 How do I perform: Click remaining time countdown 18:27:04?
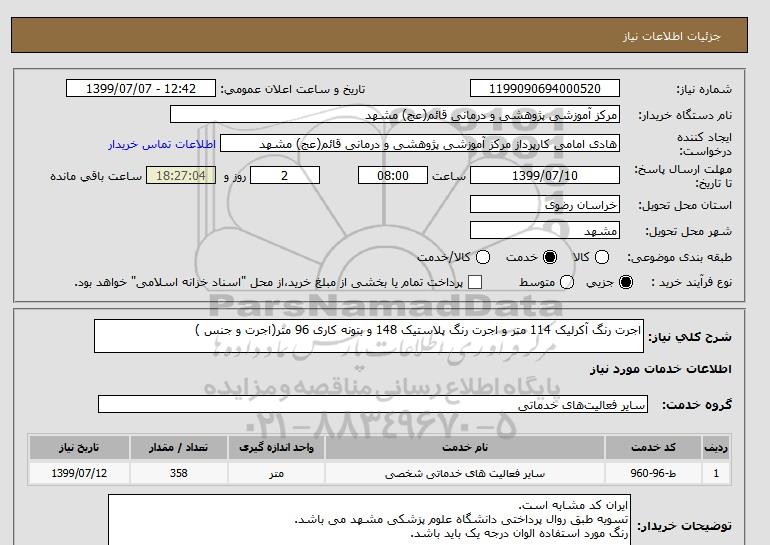tap(181, 175)
